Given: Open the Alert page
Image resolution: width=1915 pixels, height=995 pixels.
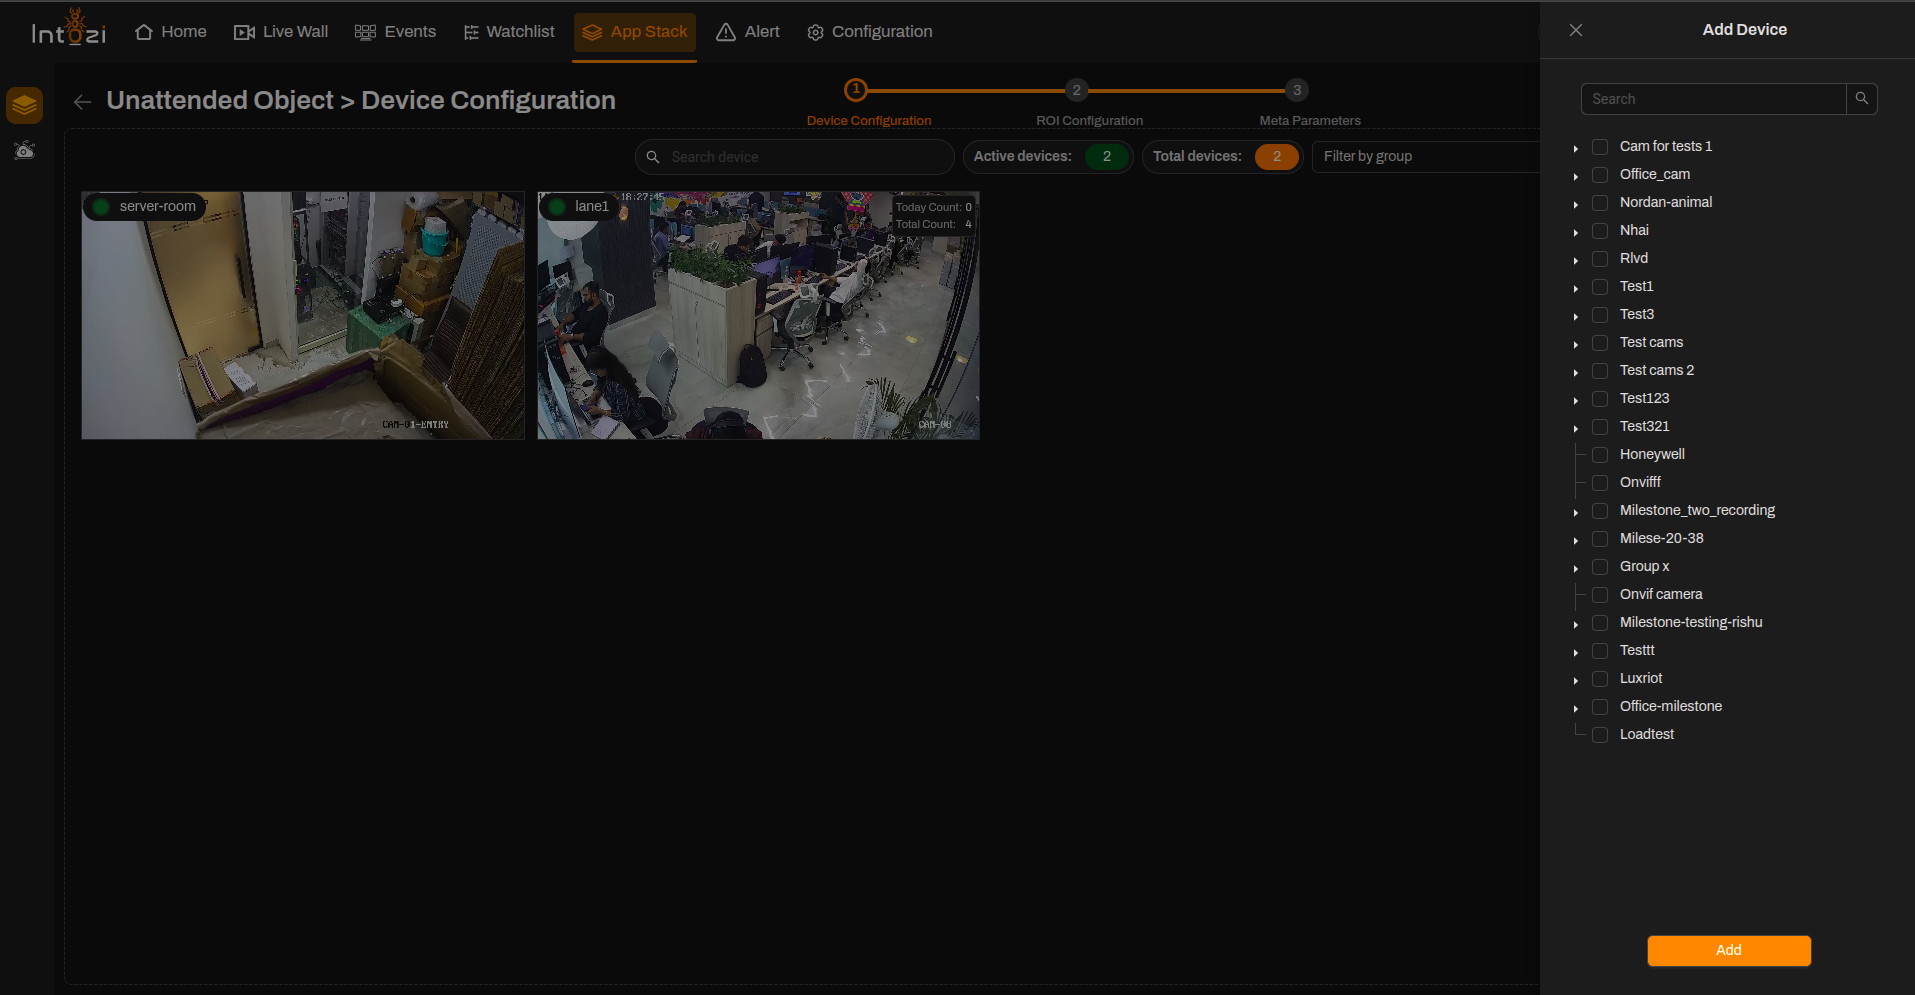Looking at the screenshot, I should [748, 32].
